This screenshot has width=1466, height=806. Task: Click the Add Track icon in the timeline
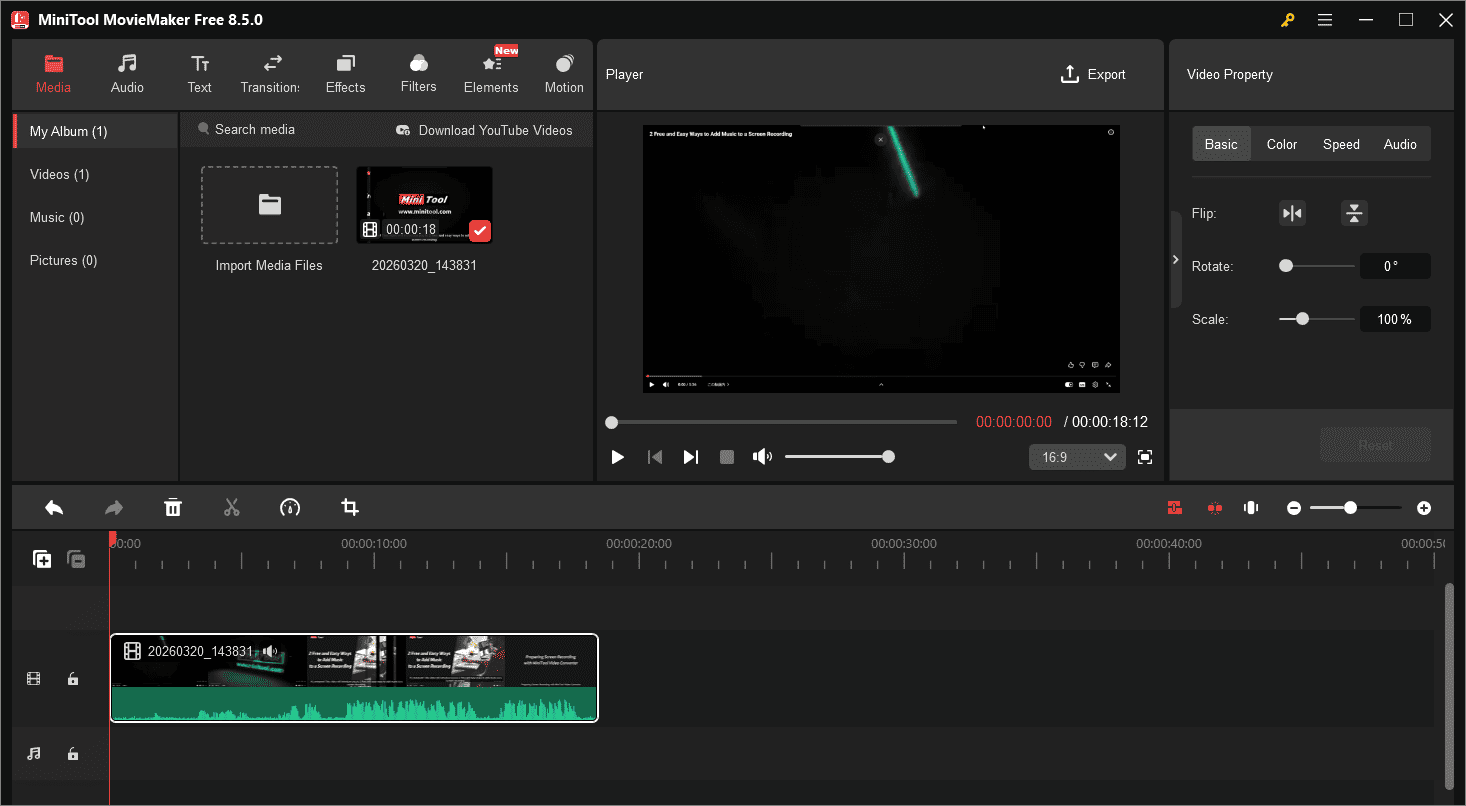pyautogui.click(x=42, y=558)
